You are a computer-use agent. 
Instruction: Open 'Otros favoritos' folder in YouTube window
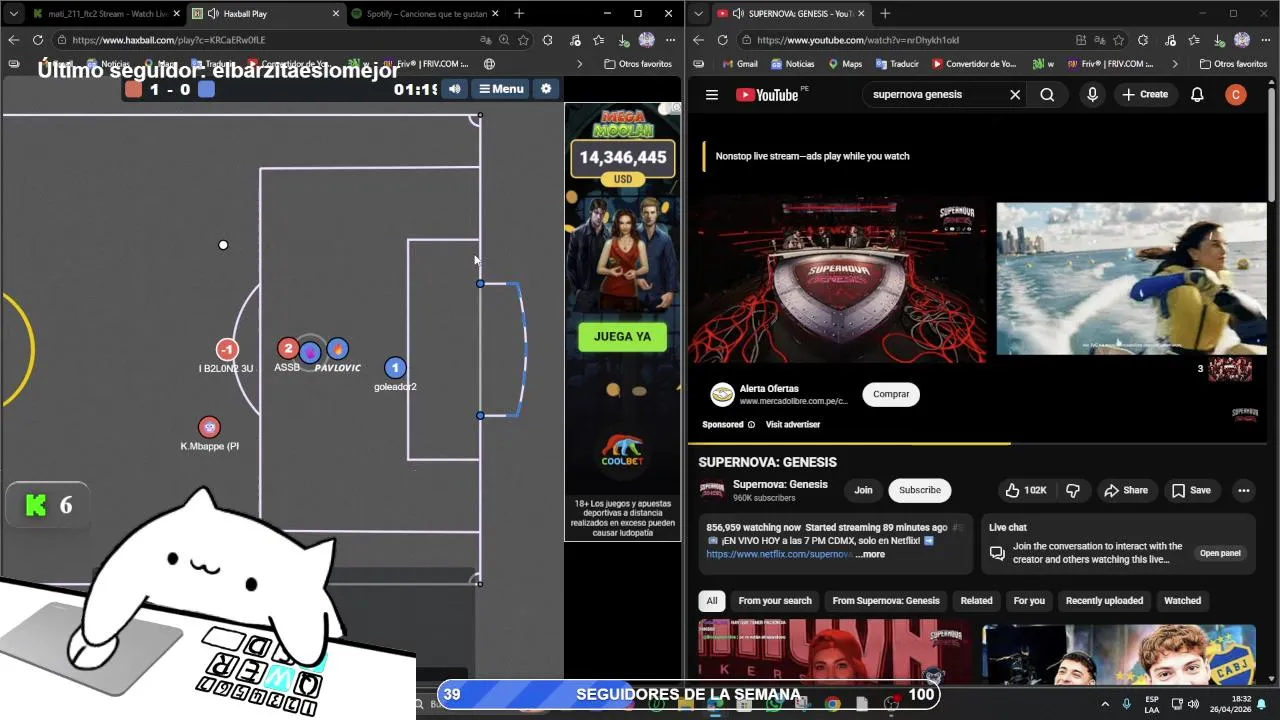(x=1232, y=64)
